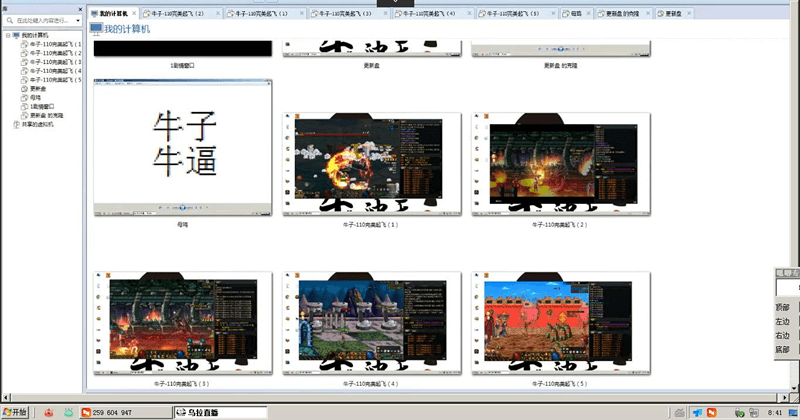Click the 共享的虚拟机 label in the tree
The width and height of the screenshot is (800, 420).
(37, 125)
